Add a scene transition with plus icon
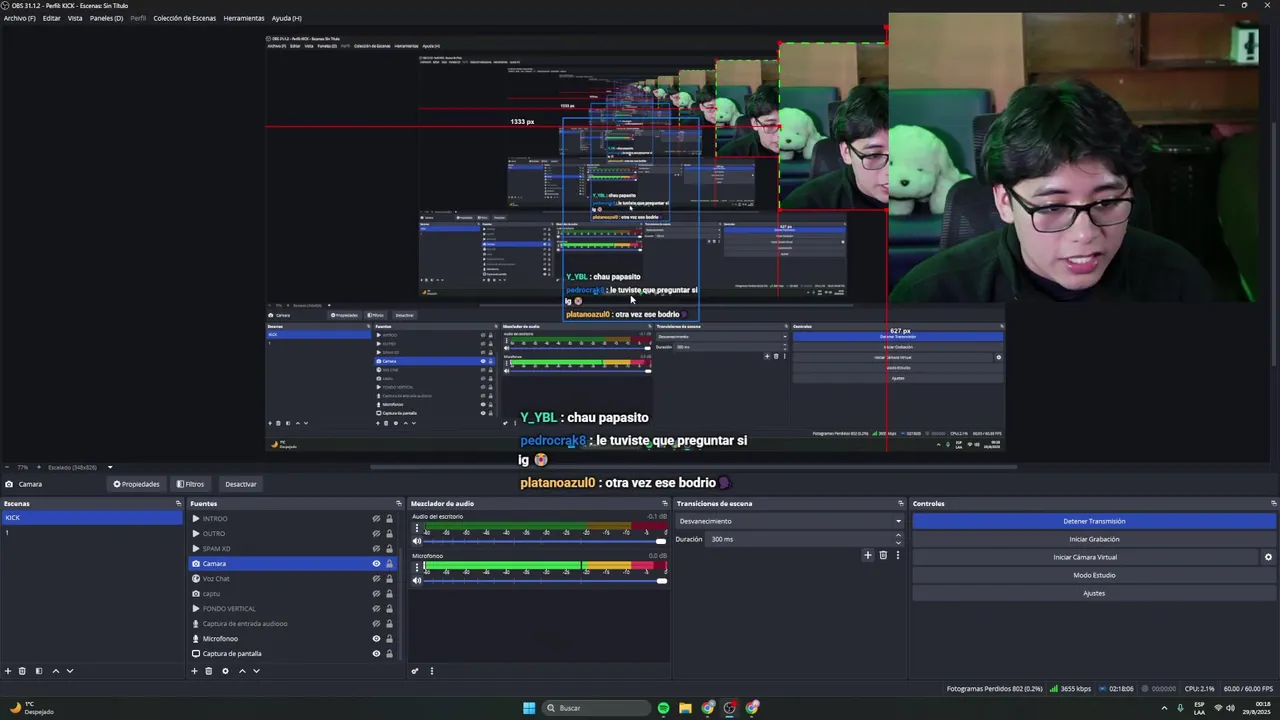This screenshot has height=720, width=1280. point(868,555)
